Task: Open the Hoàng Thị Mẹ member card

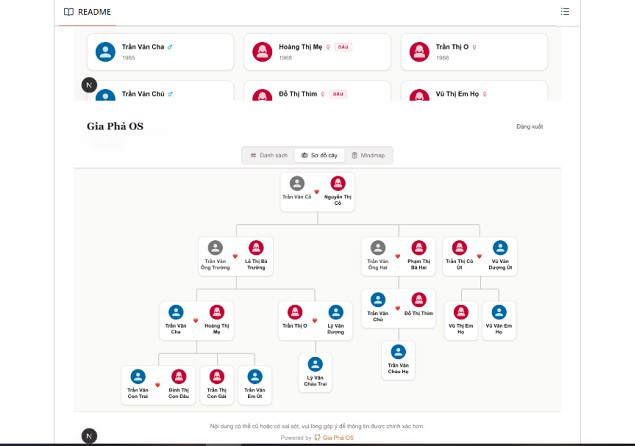Action: click(311, 52)
